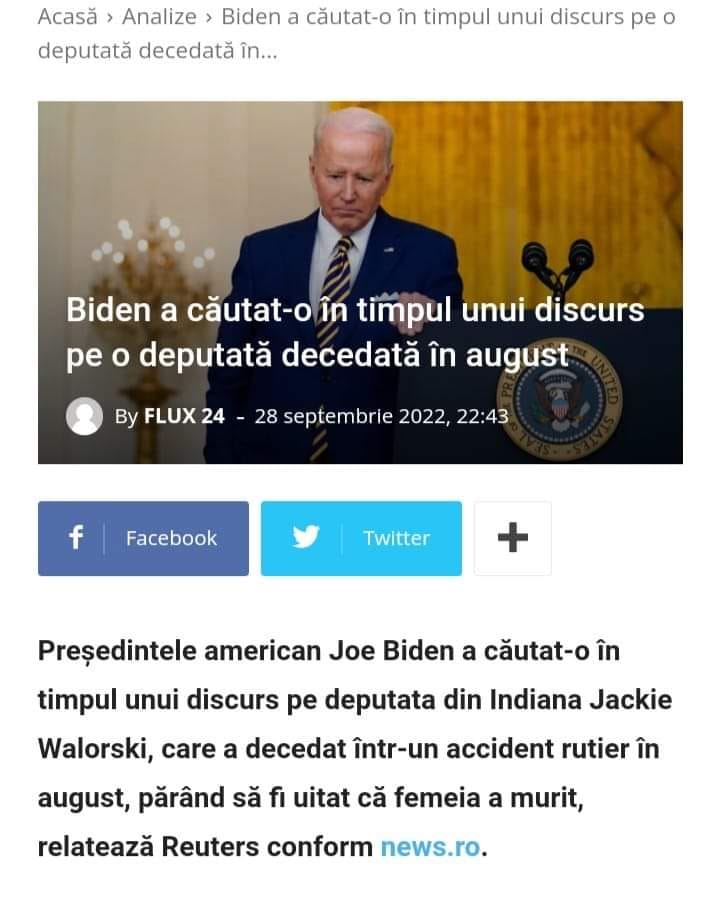Screen dimensions: 720x914
Task: Open the FLUX 24 author page
Action: (184, 416)
